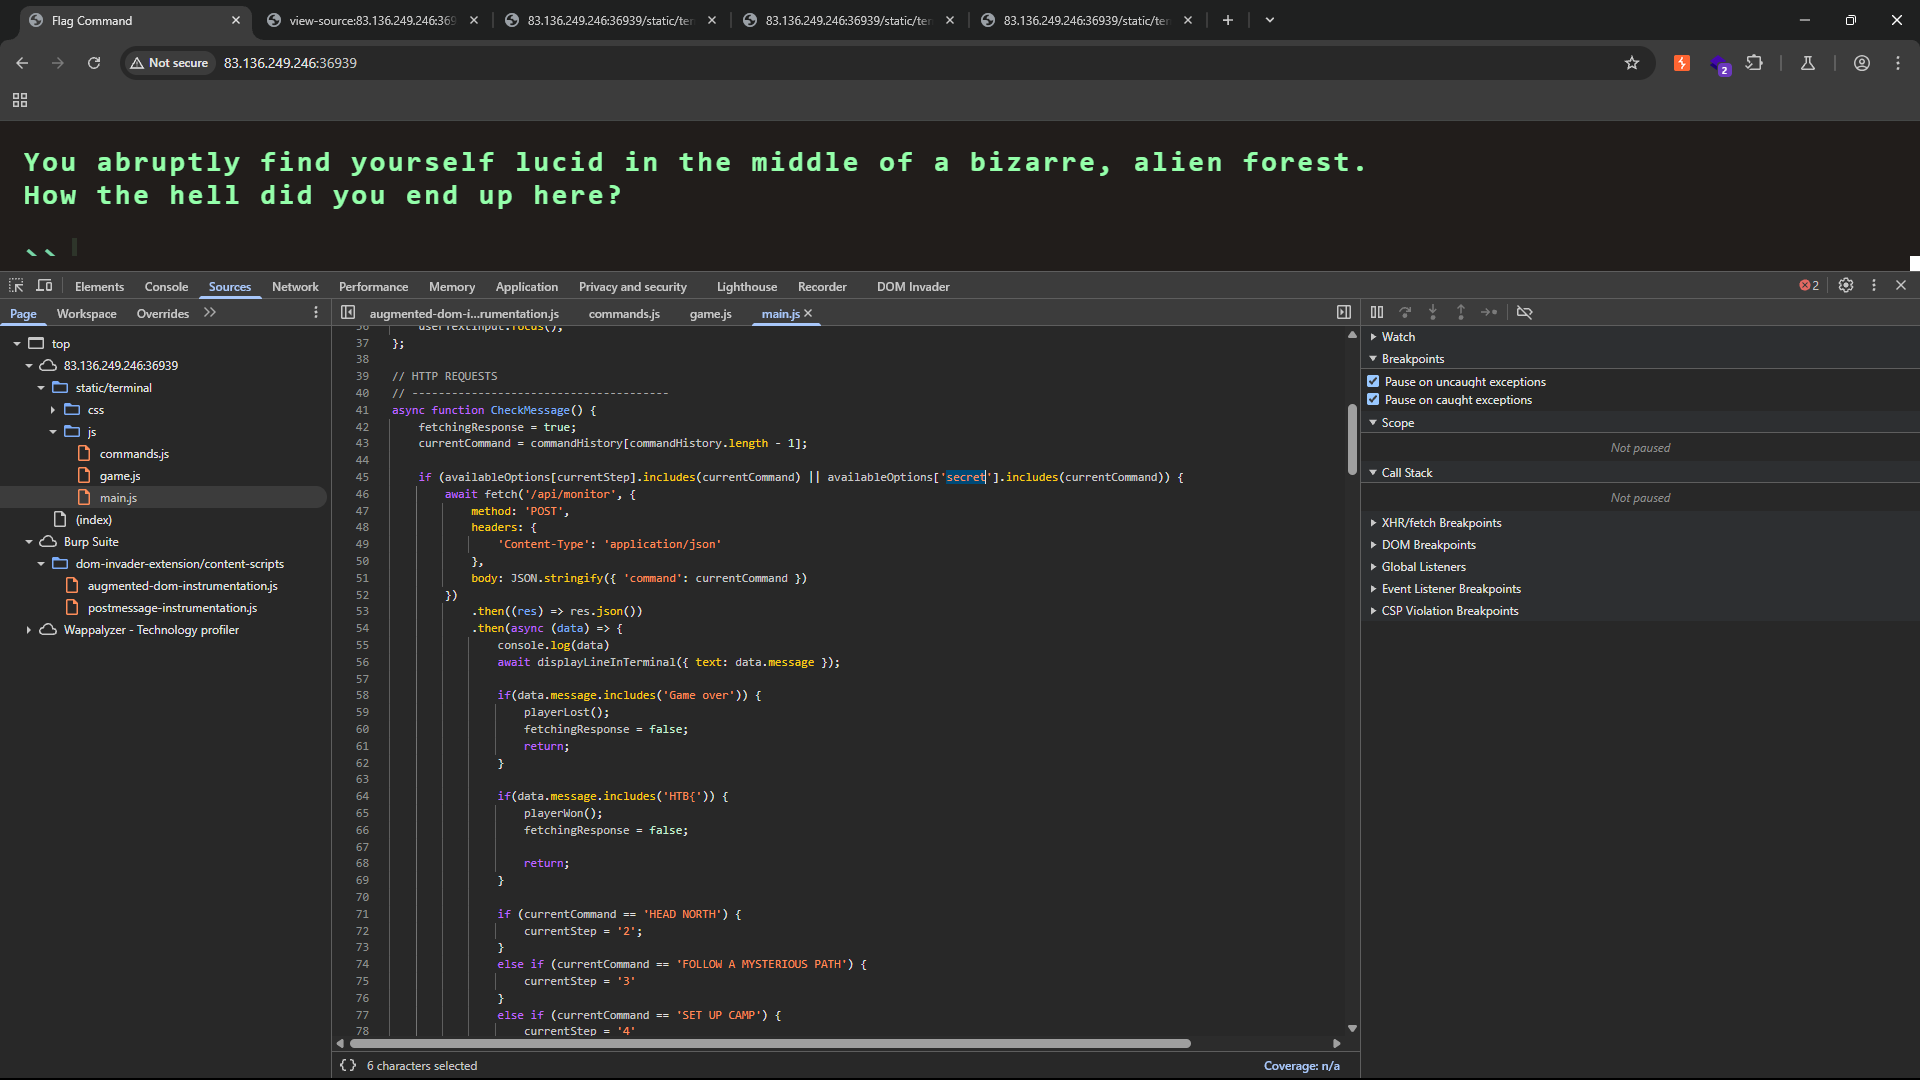Select (index) in the file tree
The image size is (1920, 1080).
coord(94,520)
